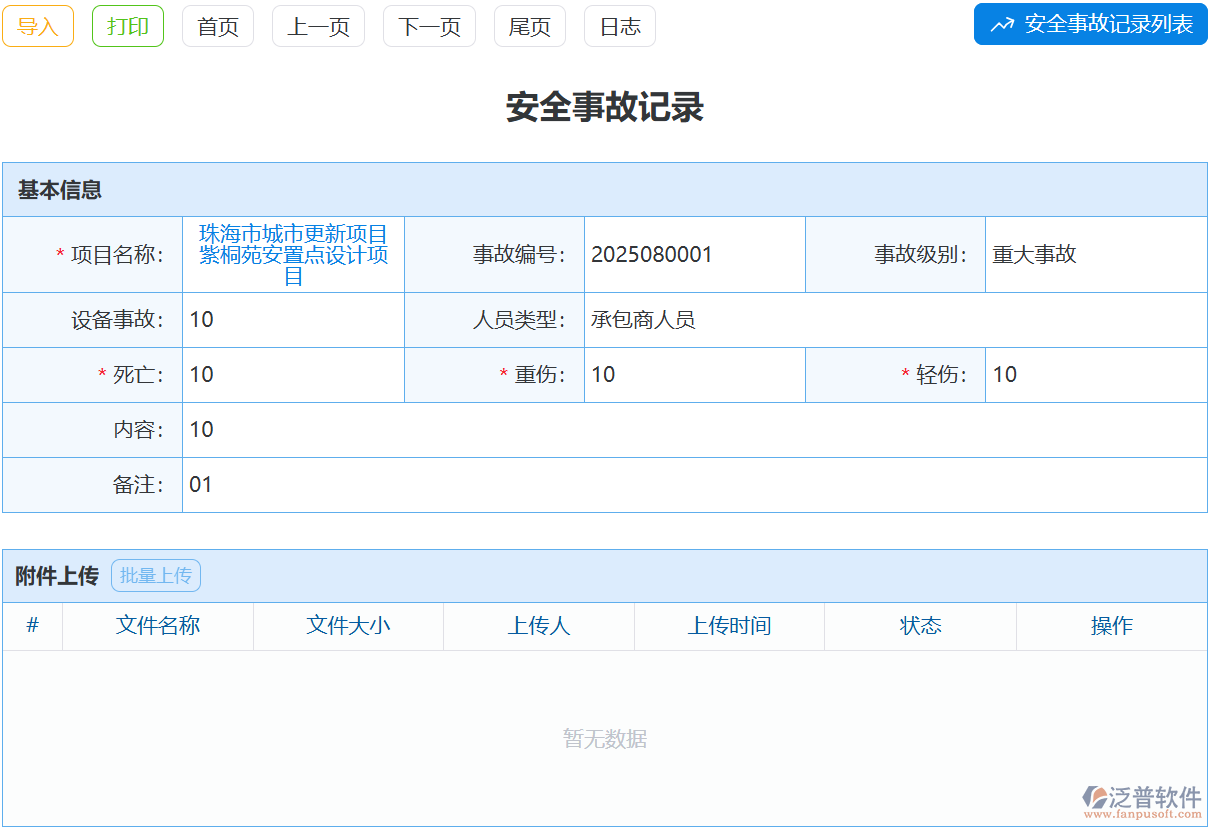Click the 批量上传 batch upload button
Screen dimensions: 1212x830
[x=156, y=575]
